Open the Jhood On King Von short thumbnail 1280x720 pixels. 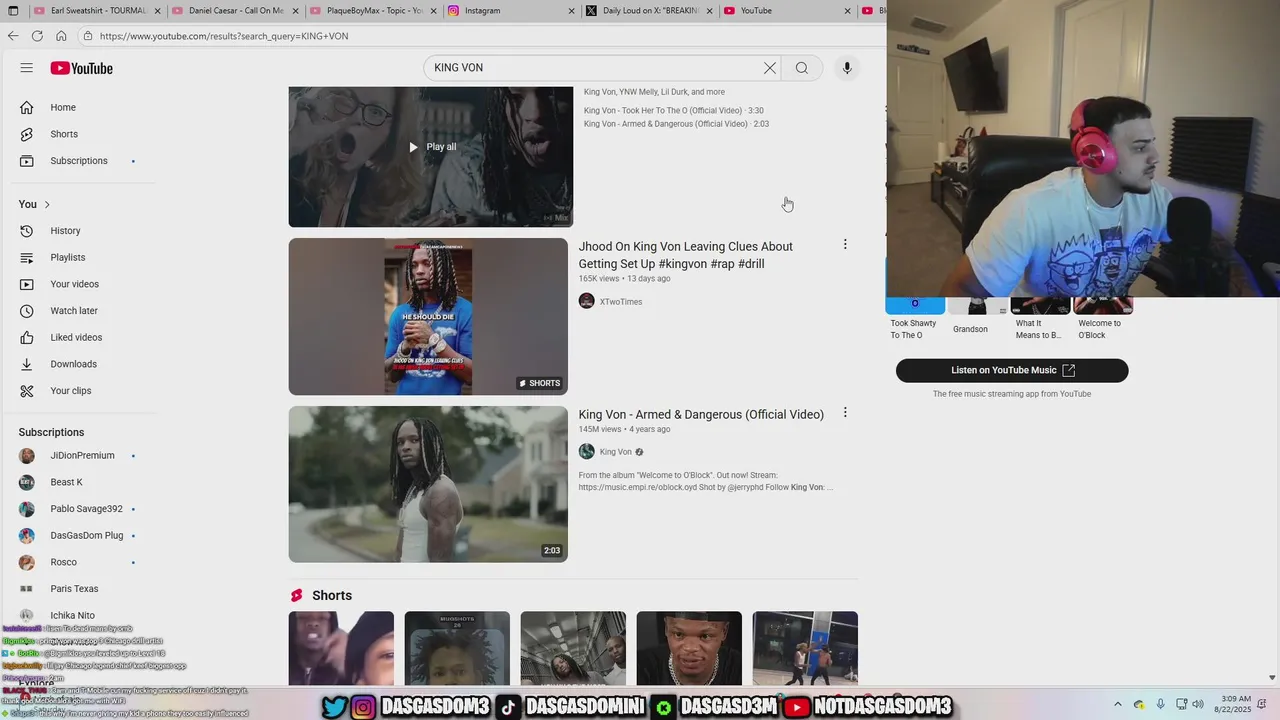pyautogui.click(x=428, y=316)
